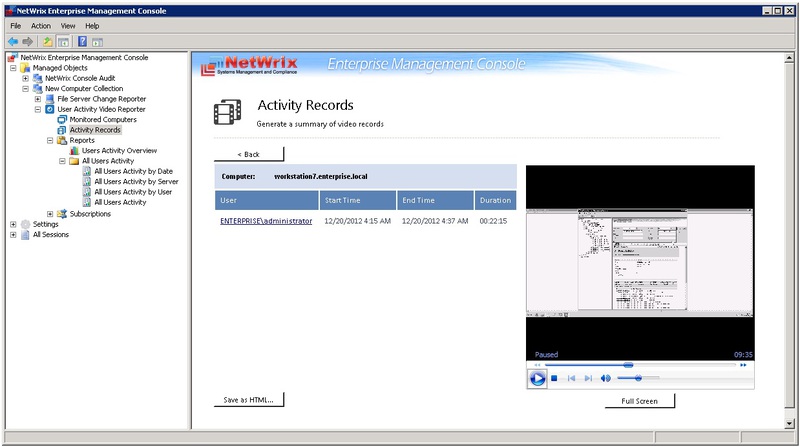Click the volume slider
The image size is (800, 447).
(638, 378)
